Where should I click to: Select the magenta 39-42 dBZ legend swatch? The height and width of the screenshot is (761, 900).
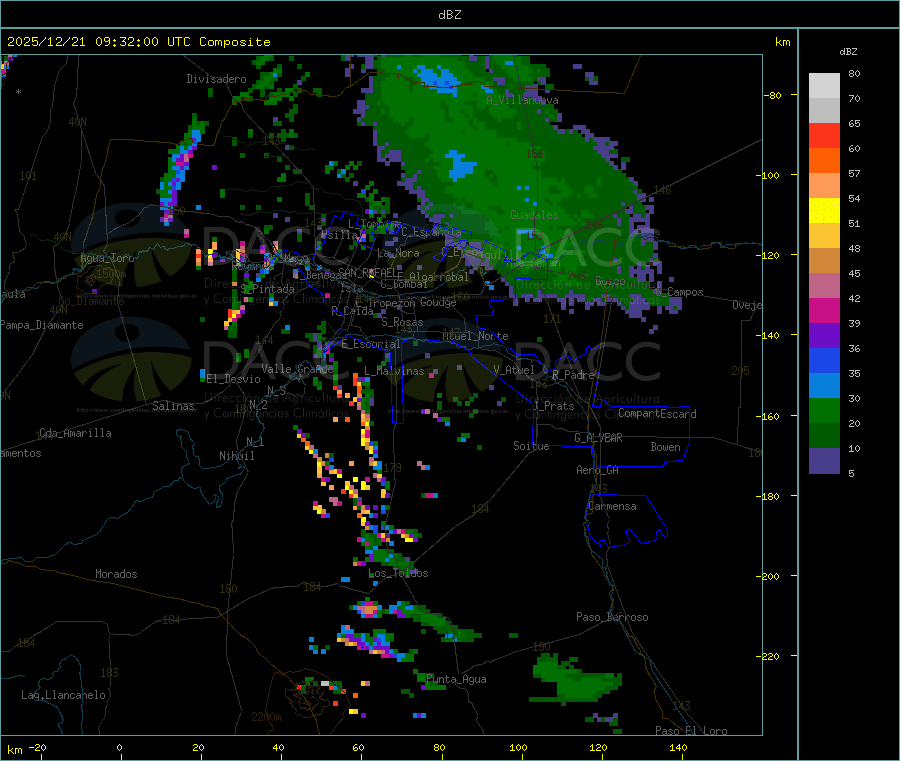coord(824,310)
